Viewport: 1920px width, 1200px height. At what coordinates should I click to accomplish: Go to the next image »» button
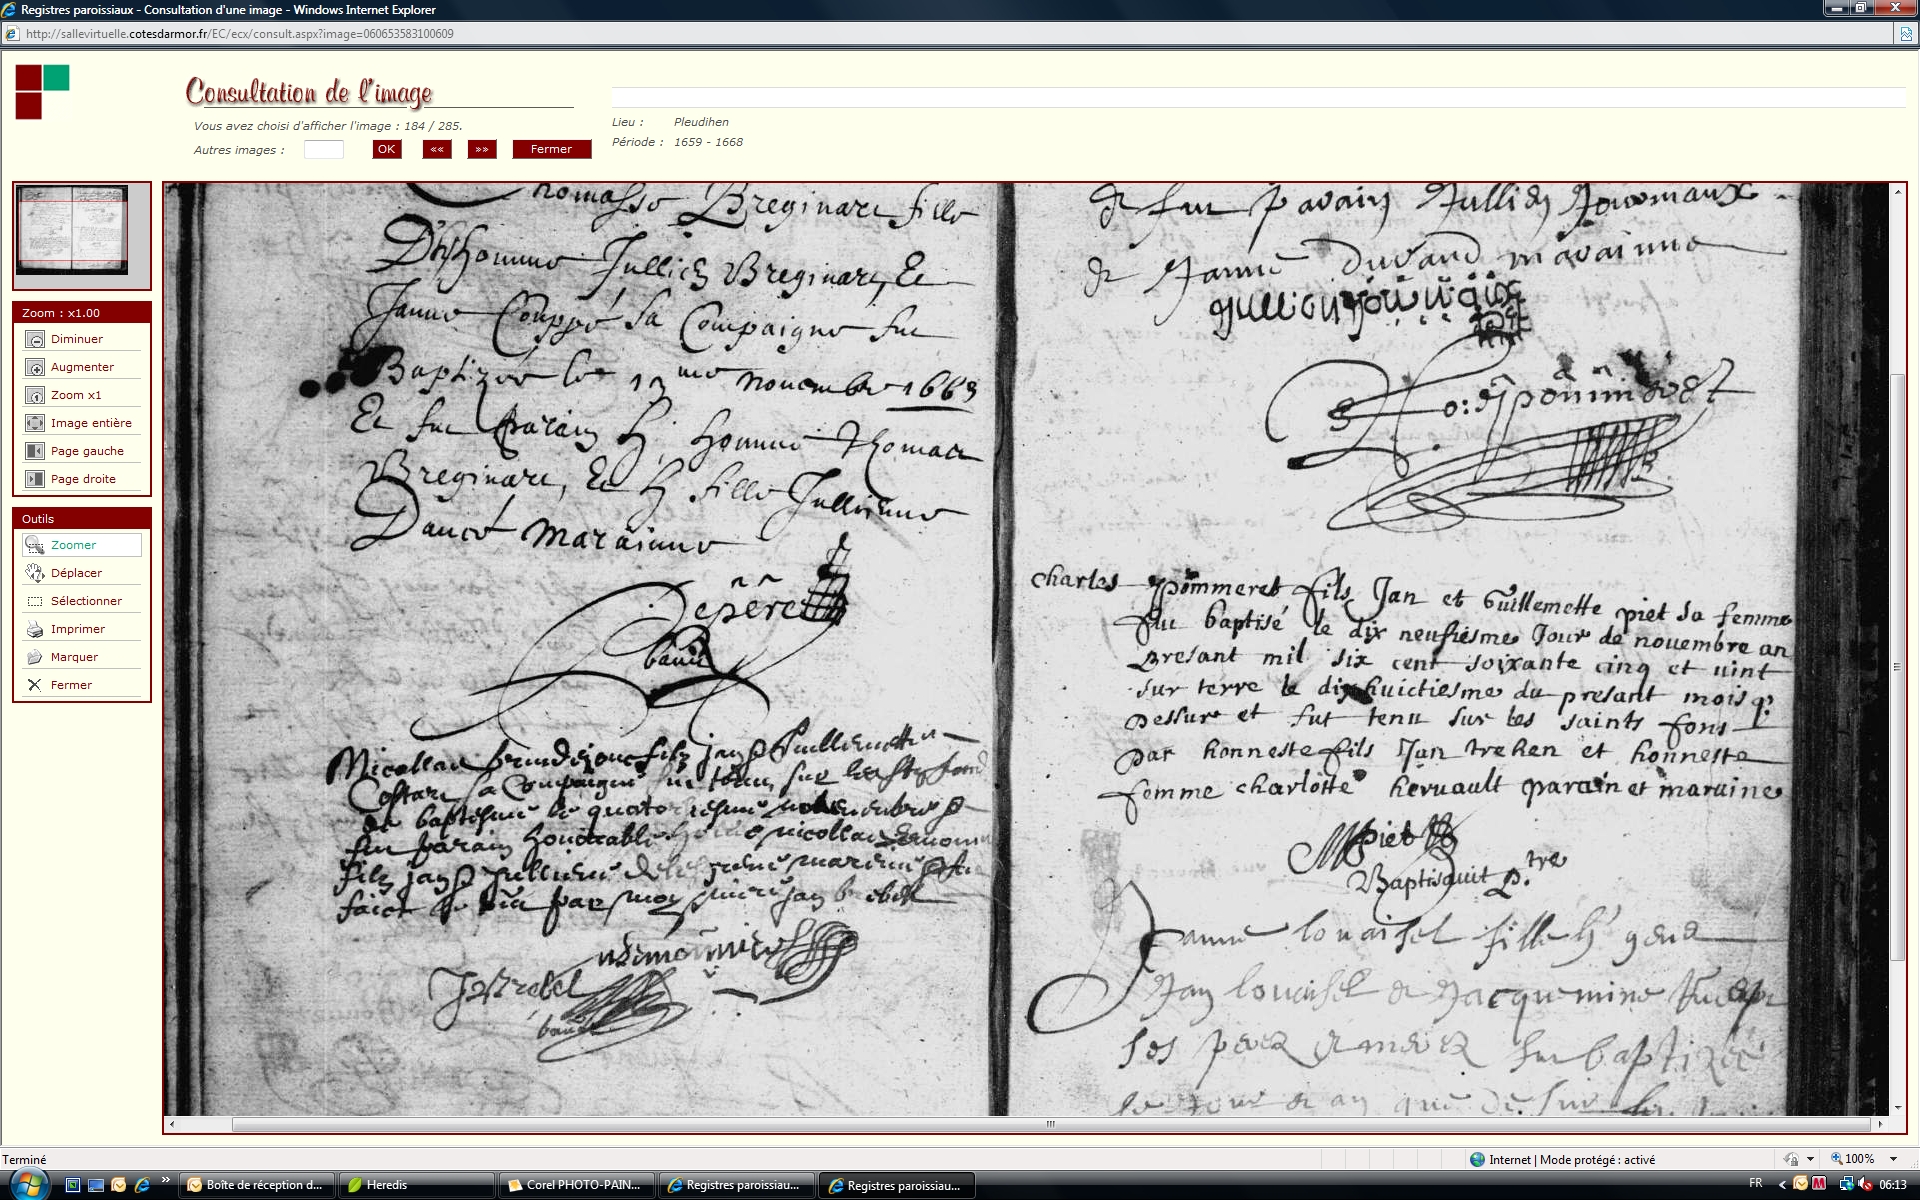482,149
